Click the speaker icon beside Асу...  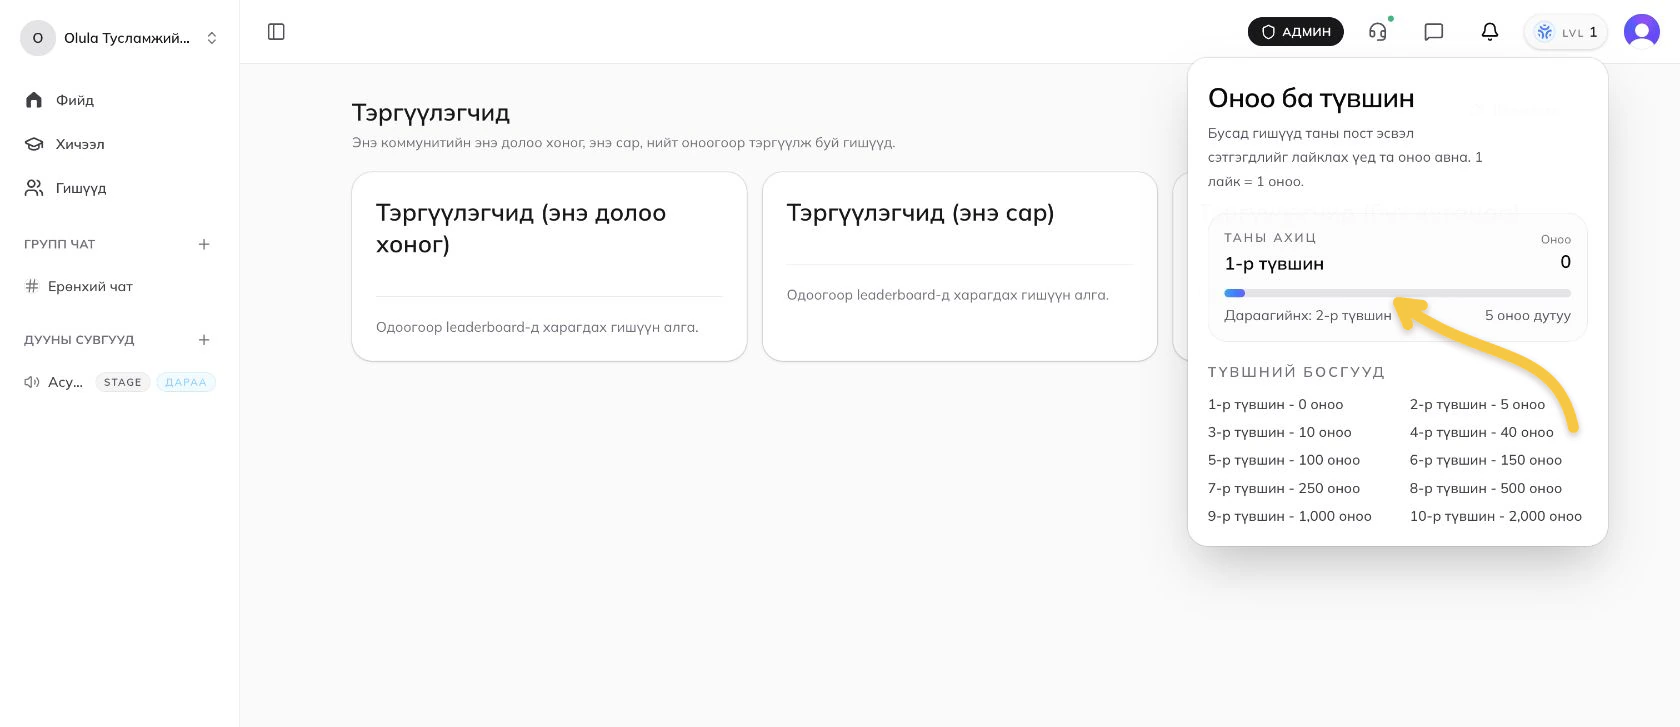coord(32,382)
